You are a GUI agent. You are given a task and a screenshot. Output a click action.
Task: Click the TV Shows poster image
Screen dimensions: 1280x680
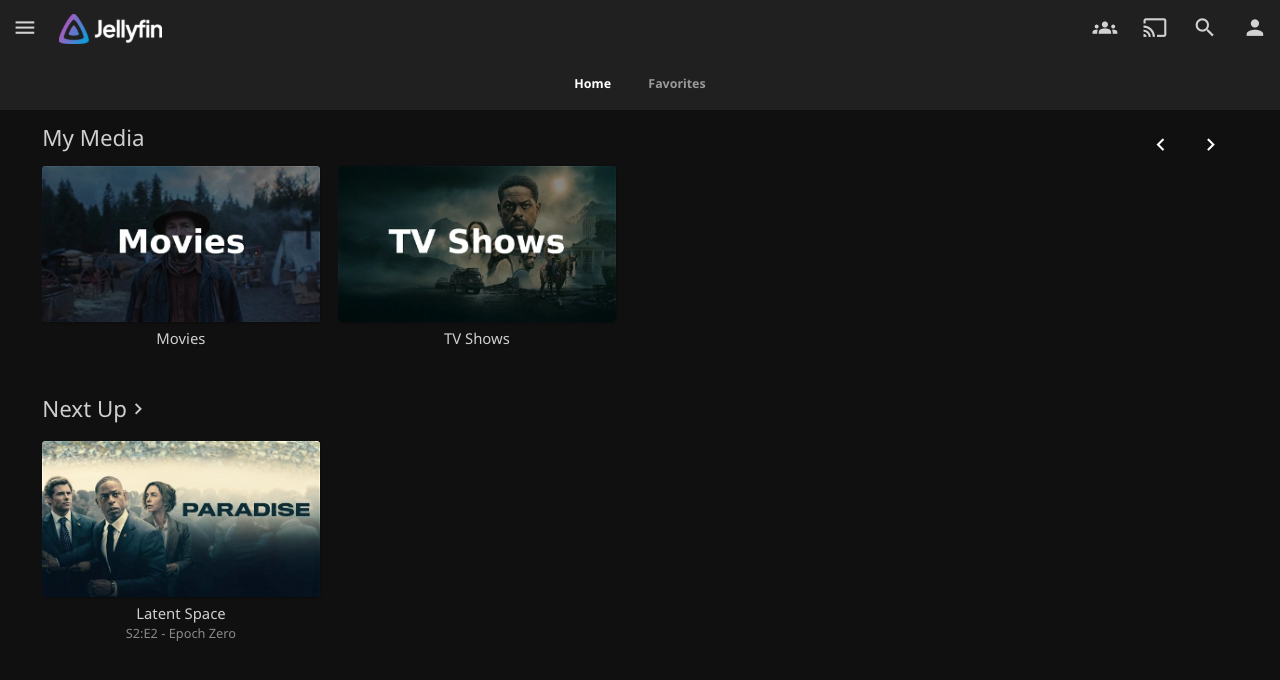coord(477,243)
